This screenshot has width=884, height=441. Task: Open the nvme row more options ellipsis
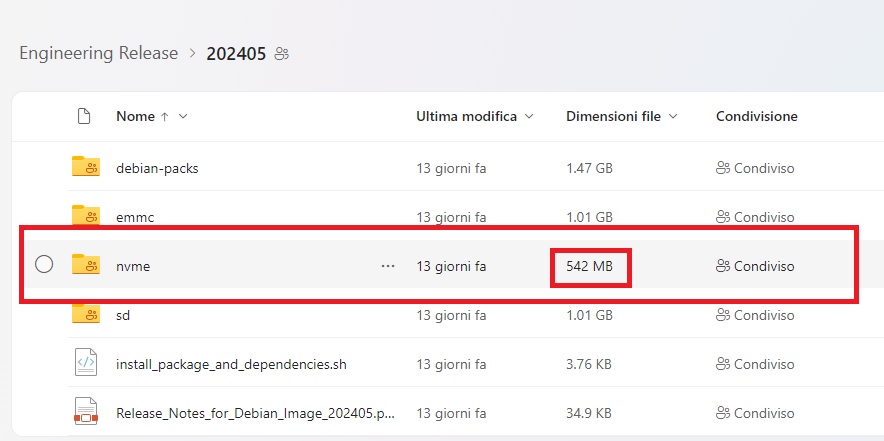click(388, 266)
